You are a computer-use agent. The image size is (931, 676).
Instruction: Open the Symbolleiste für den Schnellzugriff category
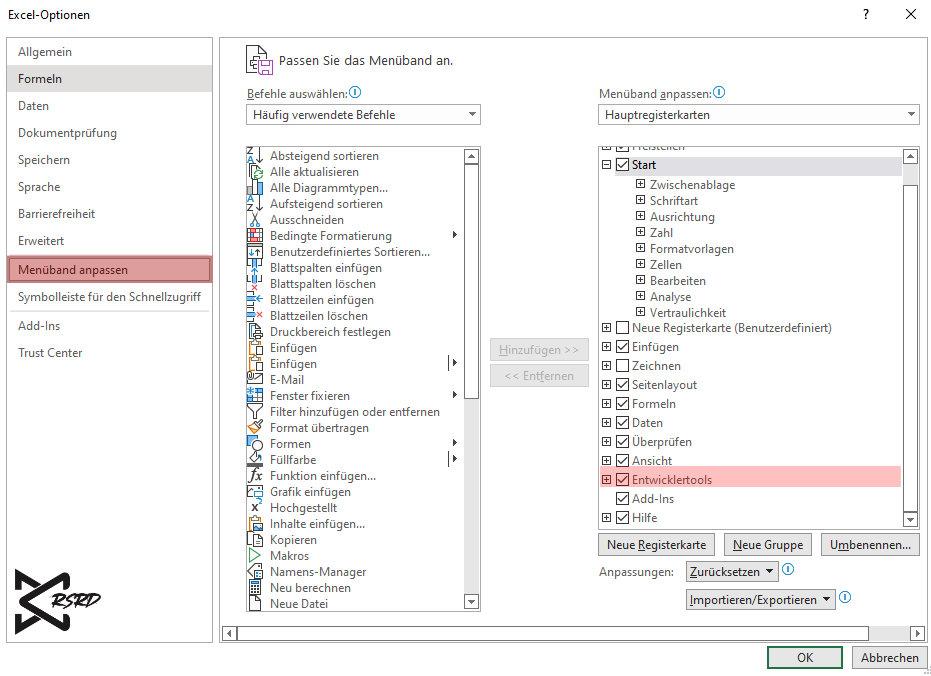[109, 297]
